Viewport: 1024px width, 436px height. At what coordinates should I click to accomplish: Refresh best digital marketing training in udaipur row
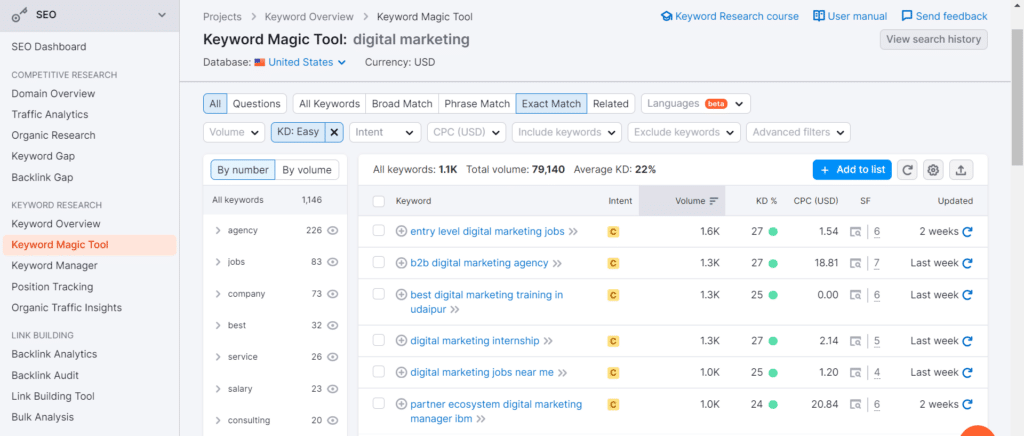(967, 295)
